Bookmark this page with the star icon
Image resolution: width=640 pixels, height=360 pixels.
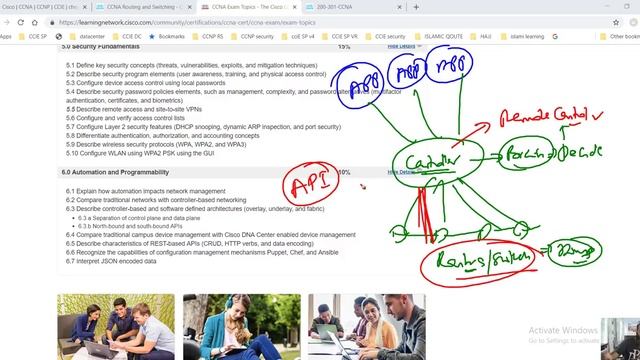(x=616, y=22)
